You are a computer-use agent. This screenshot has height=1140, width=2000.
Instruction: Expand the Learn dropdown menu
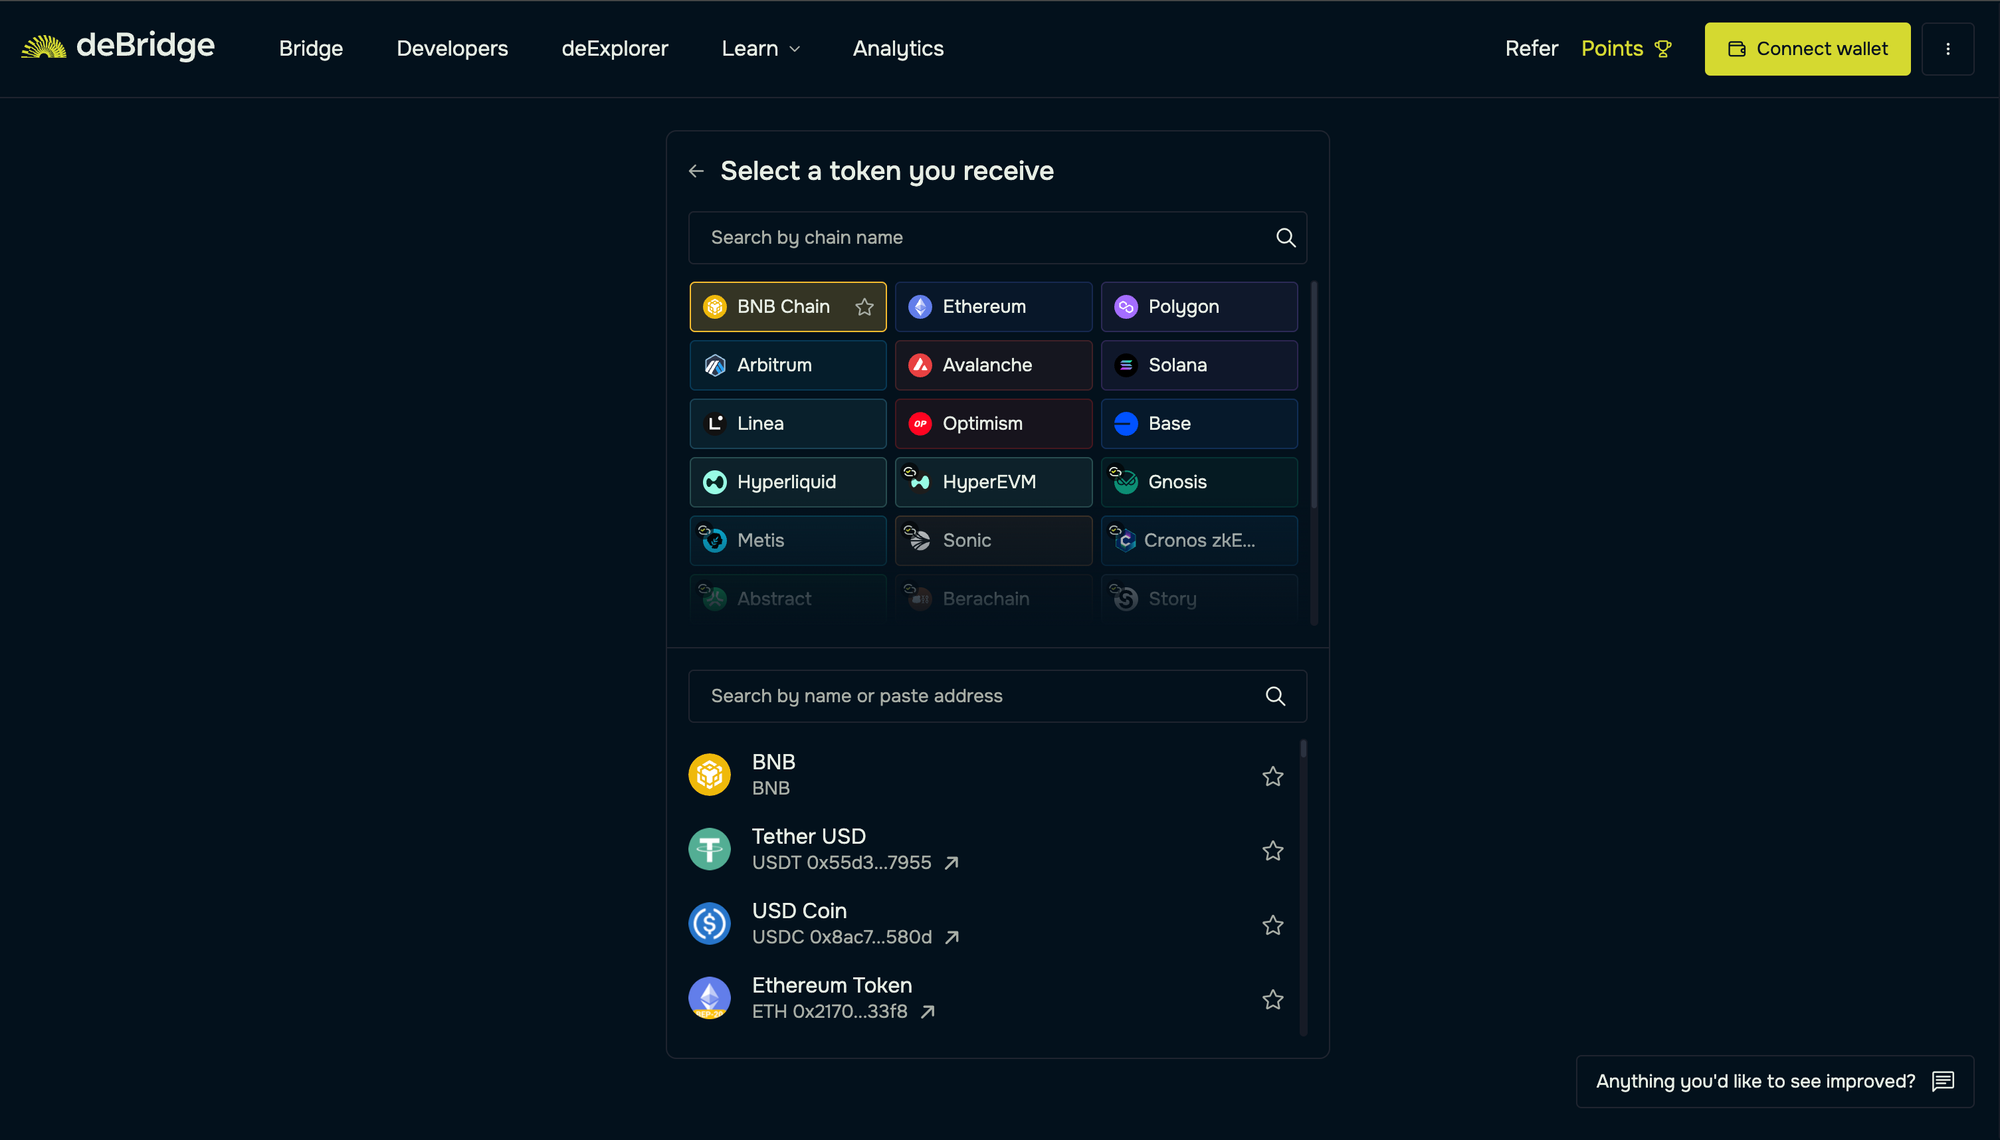(x=761, y=49)
